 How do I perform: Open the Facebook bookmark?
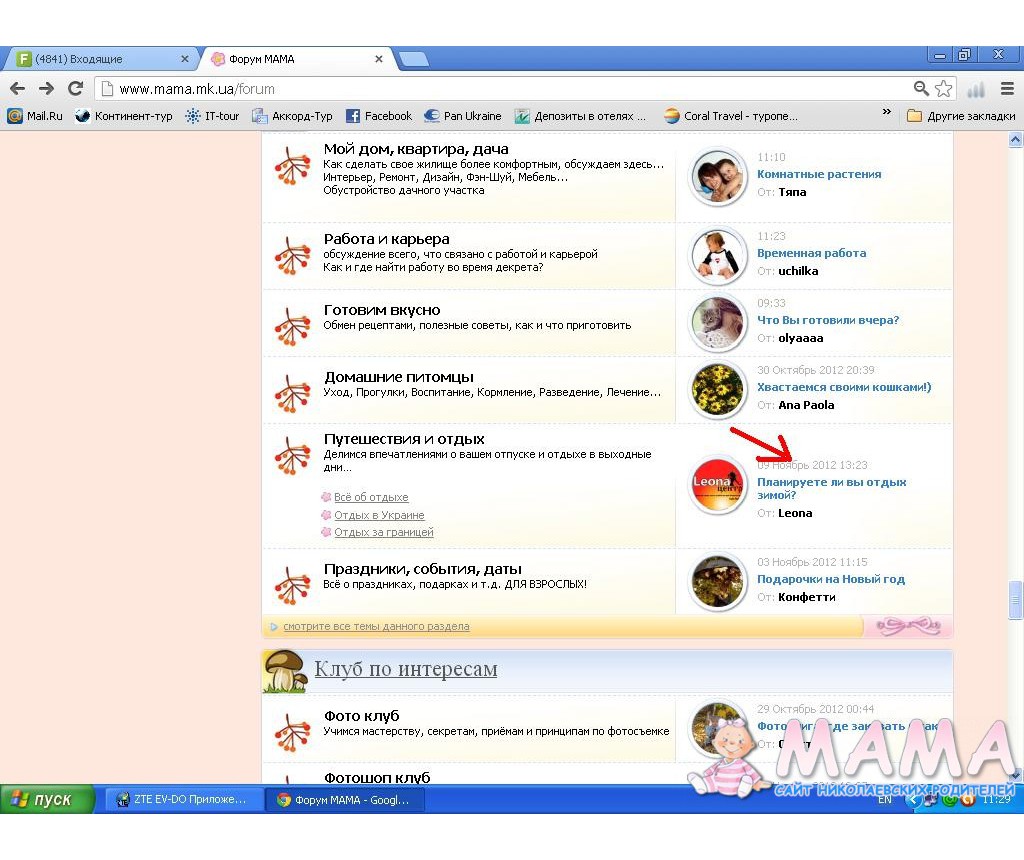[378, 116]
